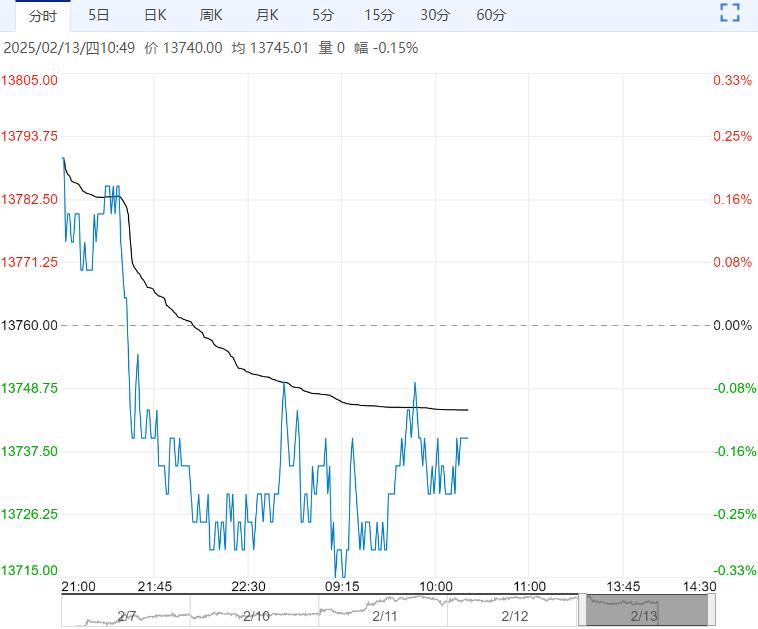This screenshot has width=758, height=629.
Task: Click the 价 13740.00 price readout
Action: pyautogui.click(x=183, y=48)
